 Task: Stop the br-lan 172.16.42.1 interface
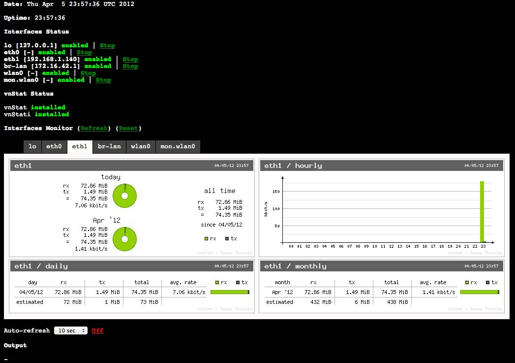point(130,66)
